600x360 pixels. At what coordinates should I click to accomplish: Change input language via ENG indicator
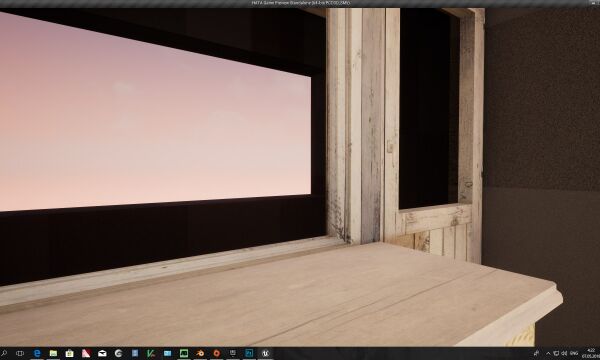574,353
